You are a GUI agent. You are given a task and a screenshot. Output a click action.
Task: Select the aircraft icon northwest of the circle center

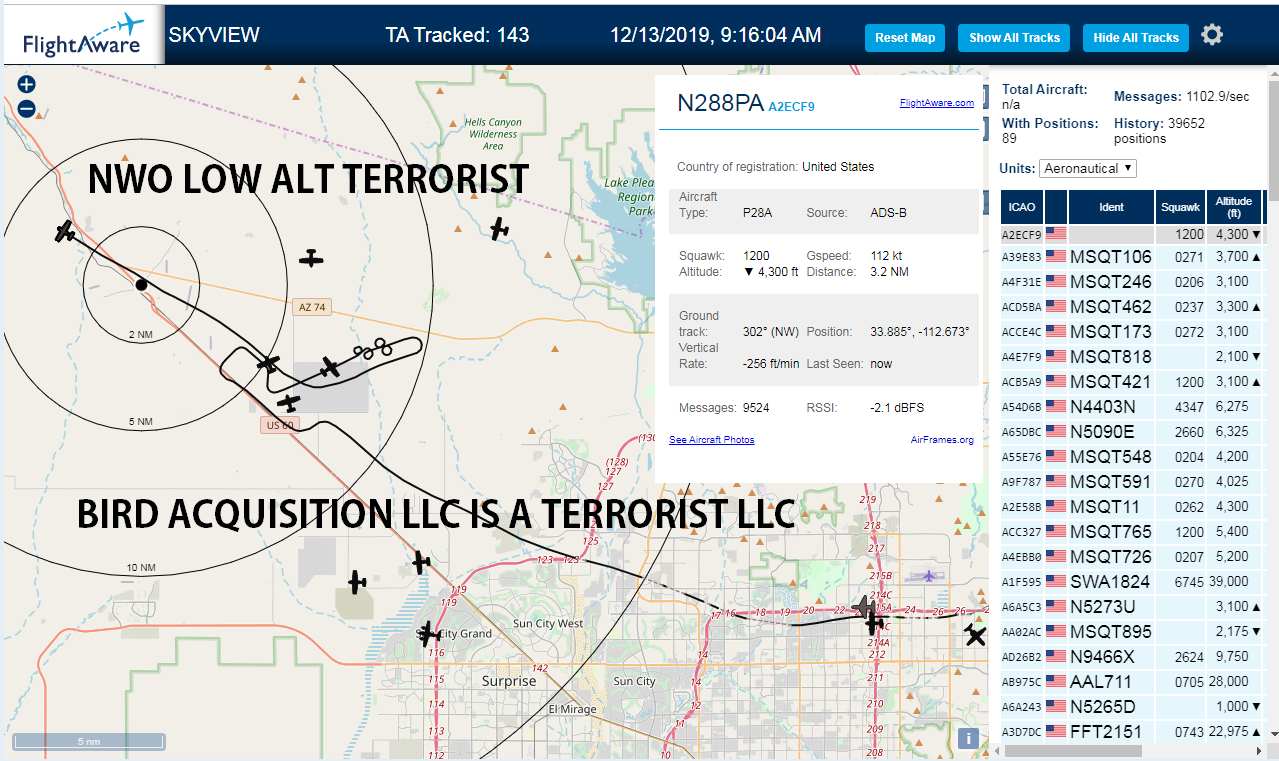pyautogui.click(x=65, y=232)
